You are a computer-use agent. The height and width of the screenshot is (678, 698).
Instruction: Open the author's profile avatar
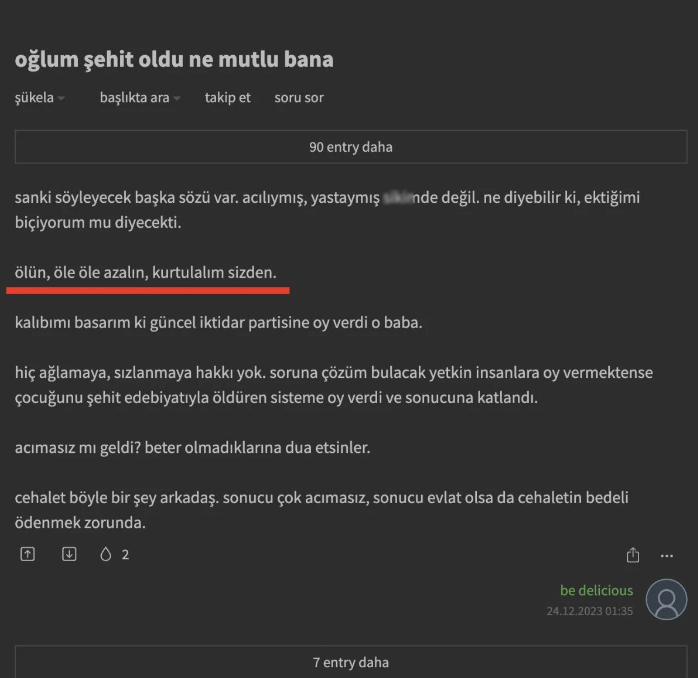click(666, 599)
